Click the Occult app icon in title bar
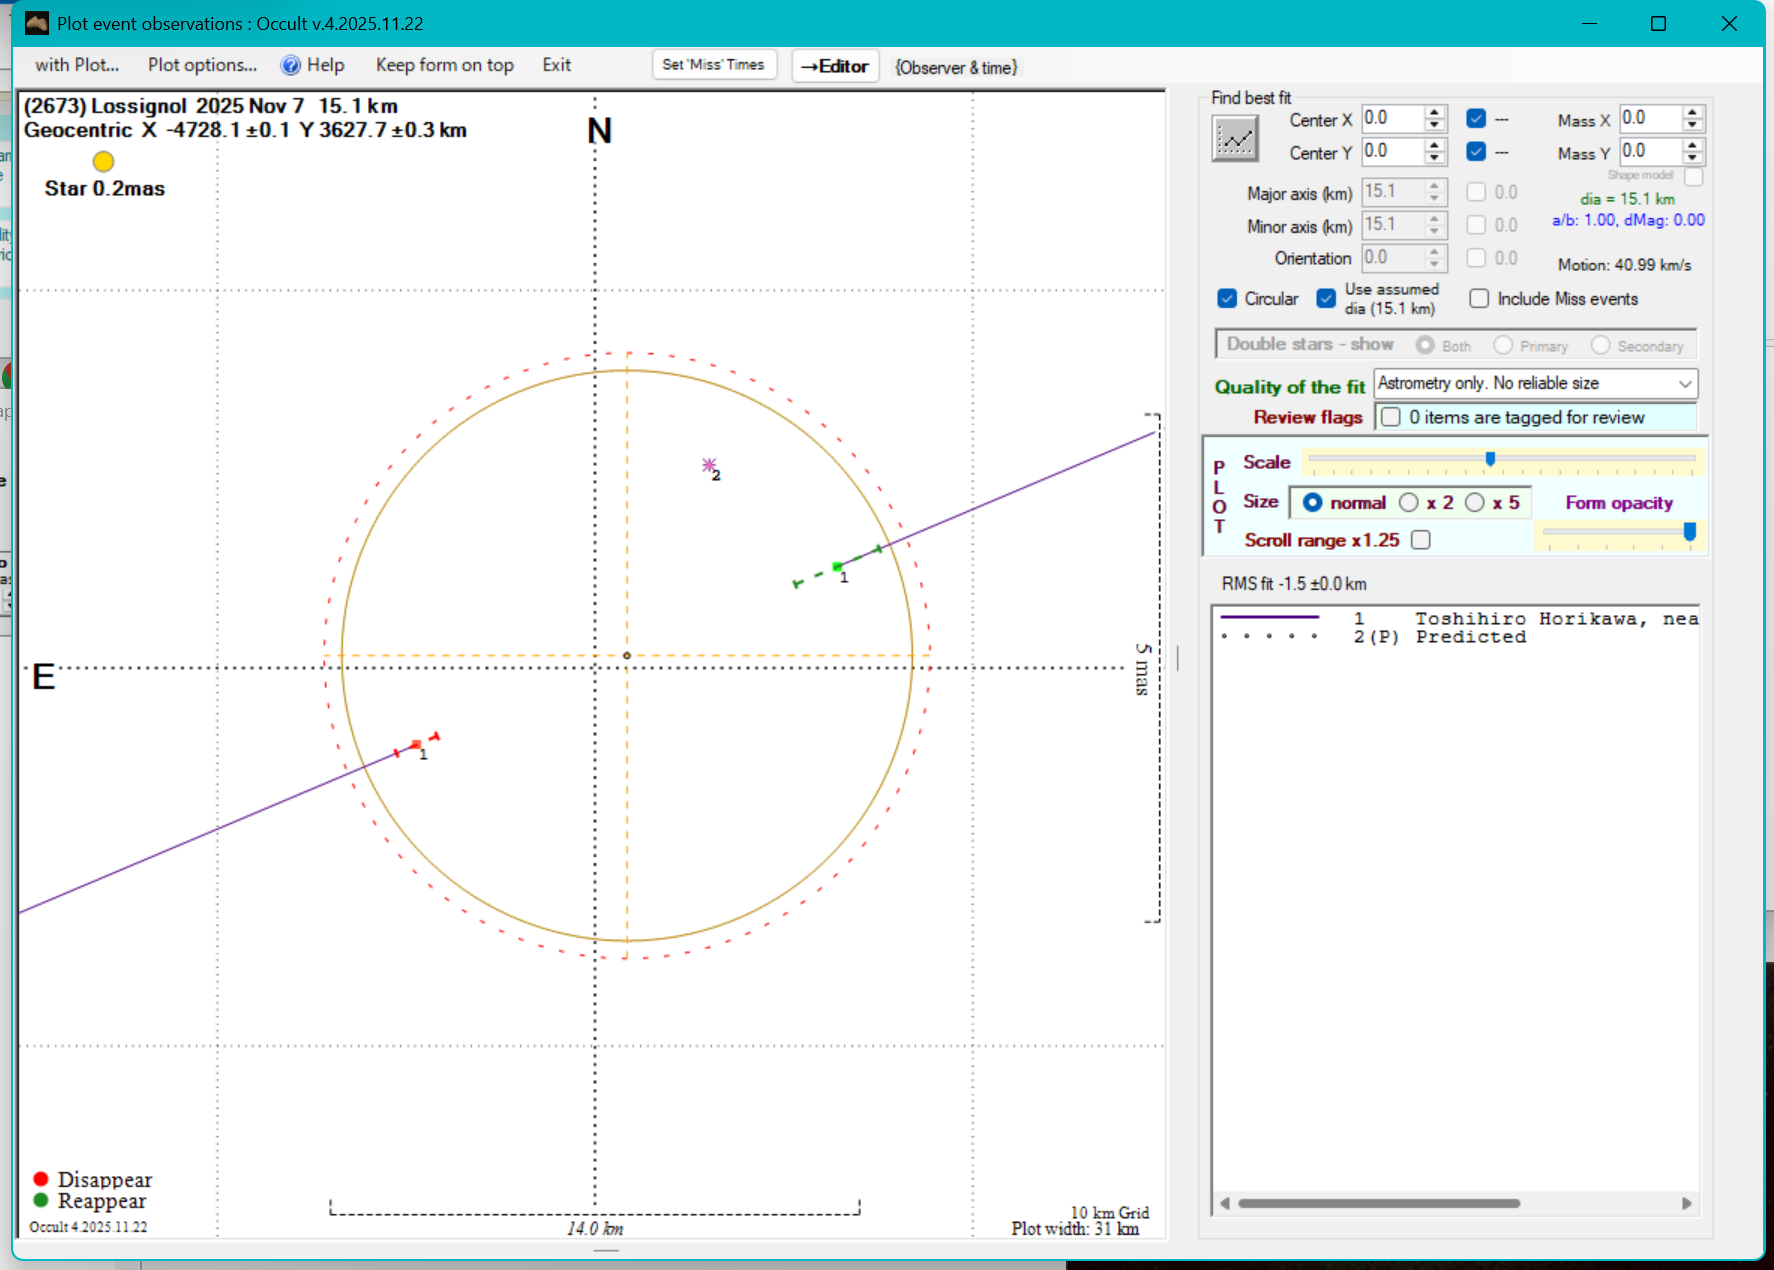 tap(37, 23)
